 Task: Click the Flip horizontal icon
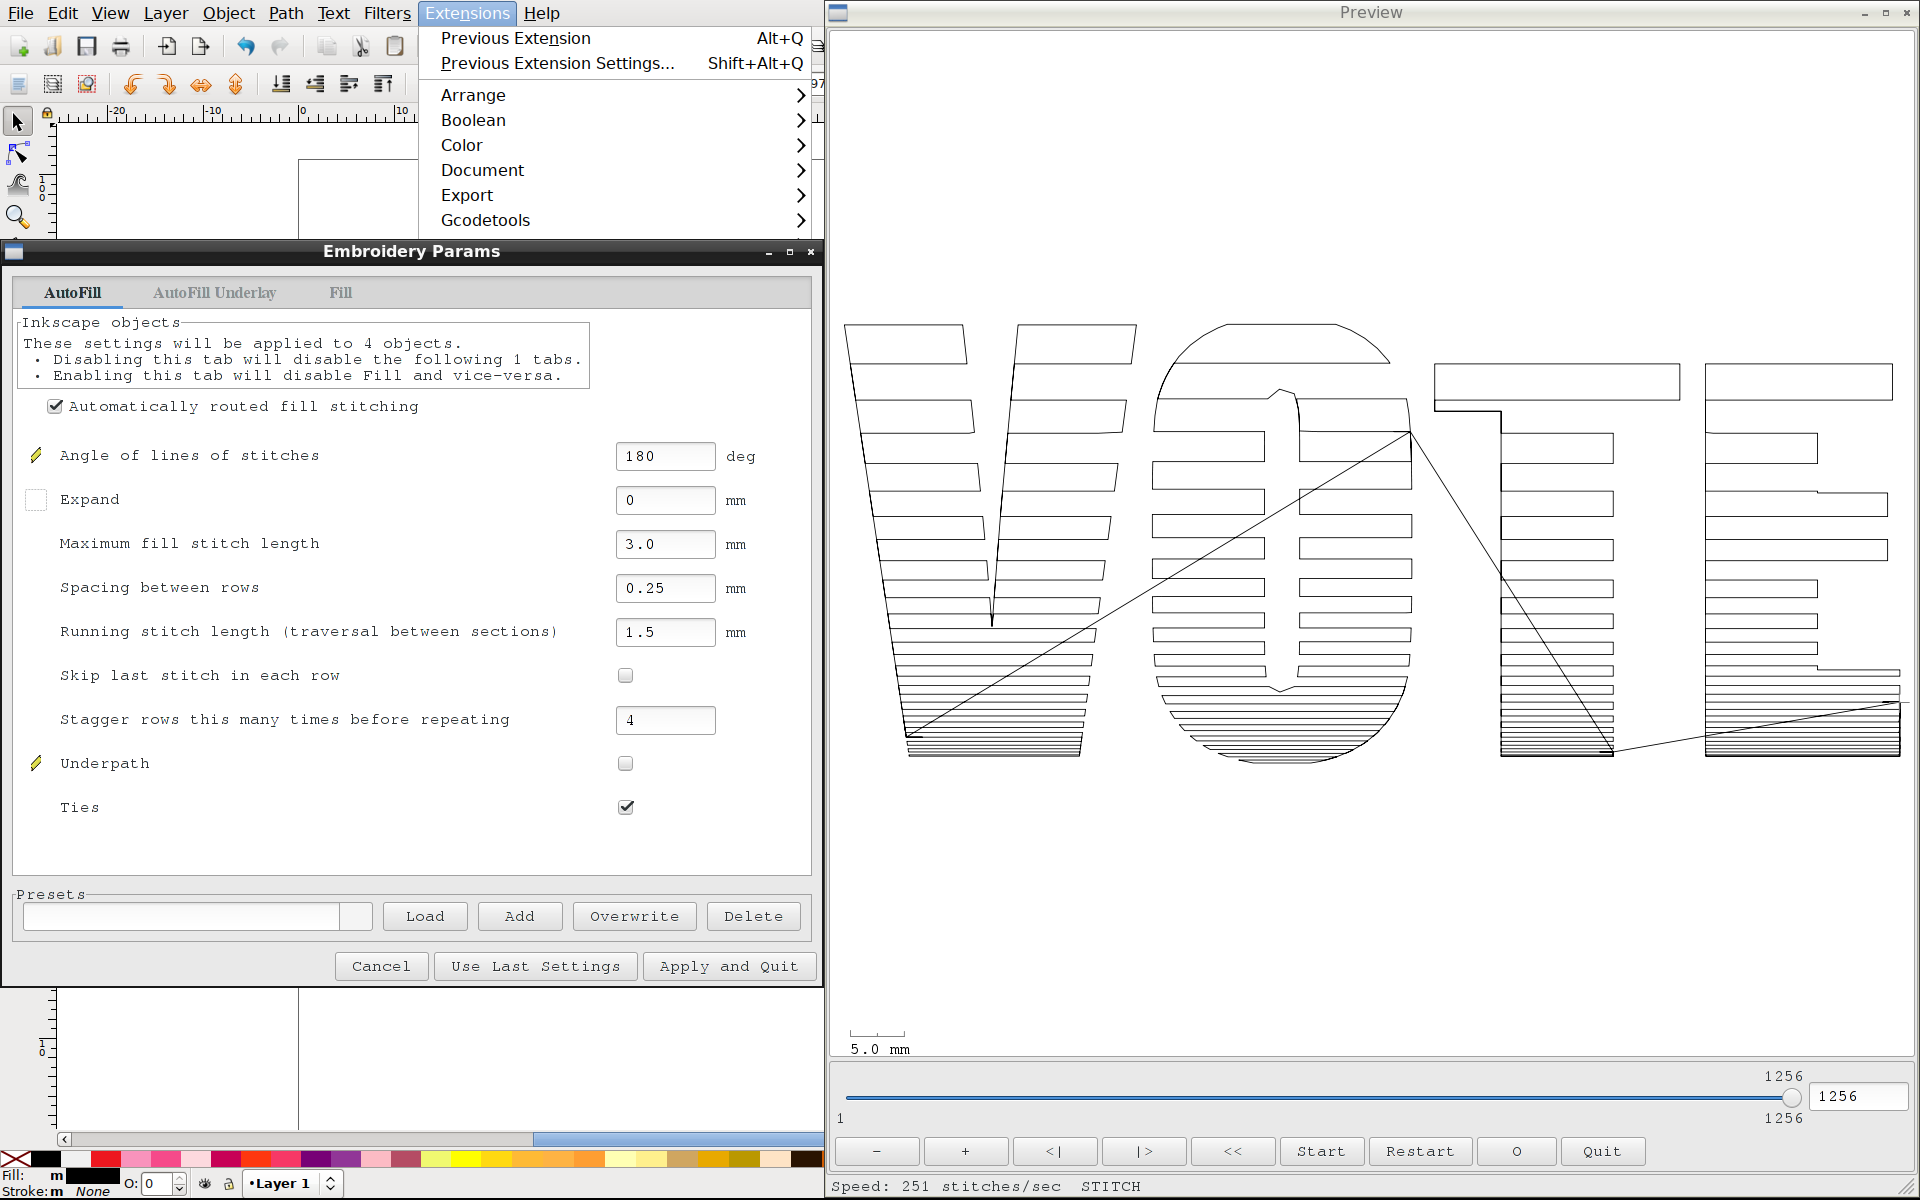pos(201,85)
